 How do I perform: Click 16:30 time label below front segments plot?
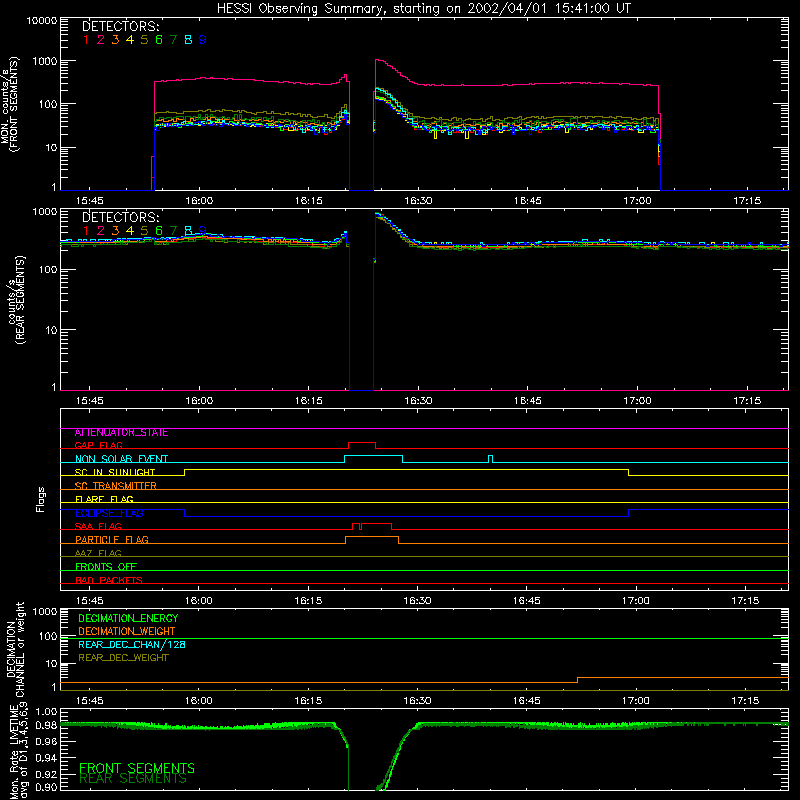tap(418, 201)
